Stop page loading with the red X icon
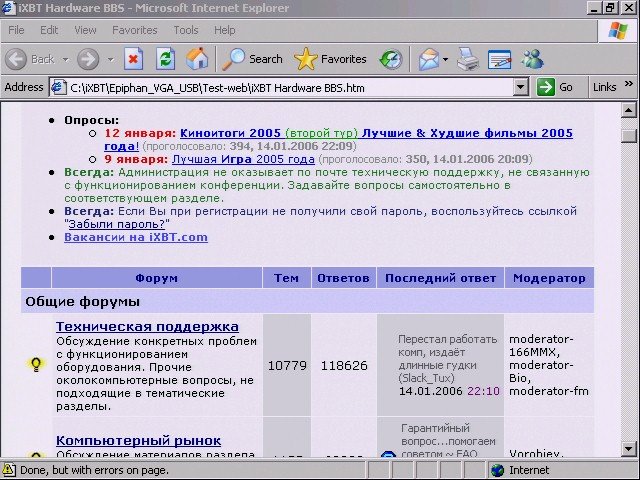Viewport: 640px width, 480px height. pos(133,59)
